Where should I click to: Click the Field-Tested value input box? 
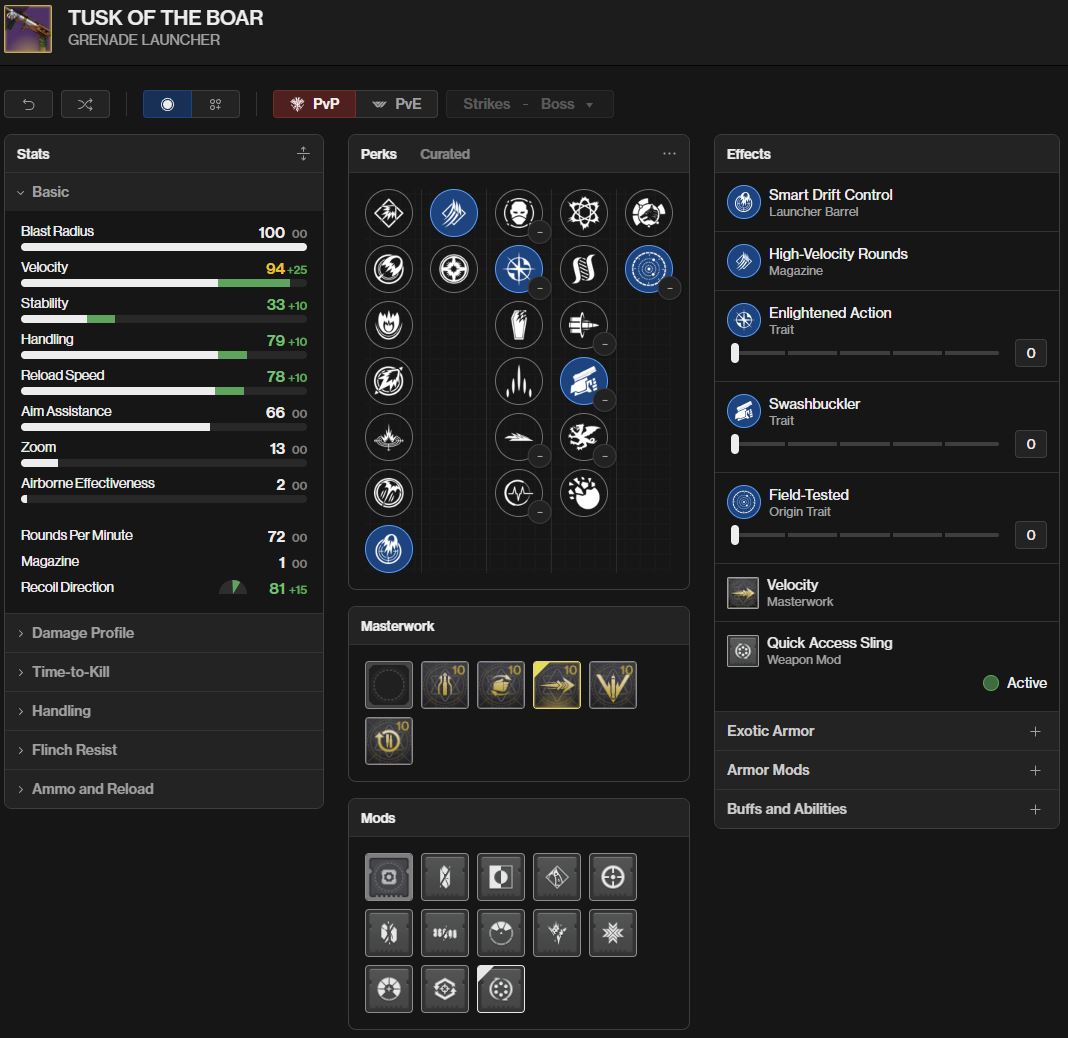(x=1030, y=535)
